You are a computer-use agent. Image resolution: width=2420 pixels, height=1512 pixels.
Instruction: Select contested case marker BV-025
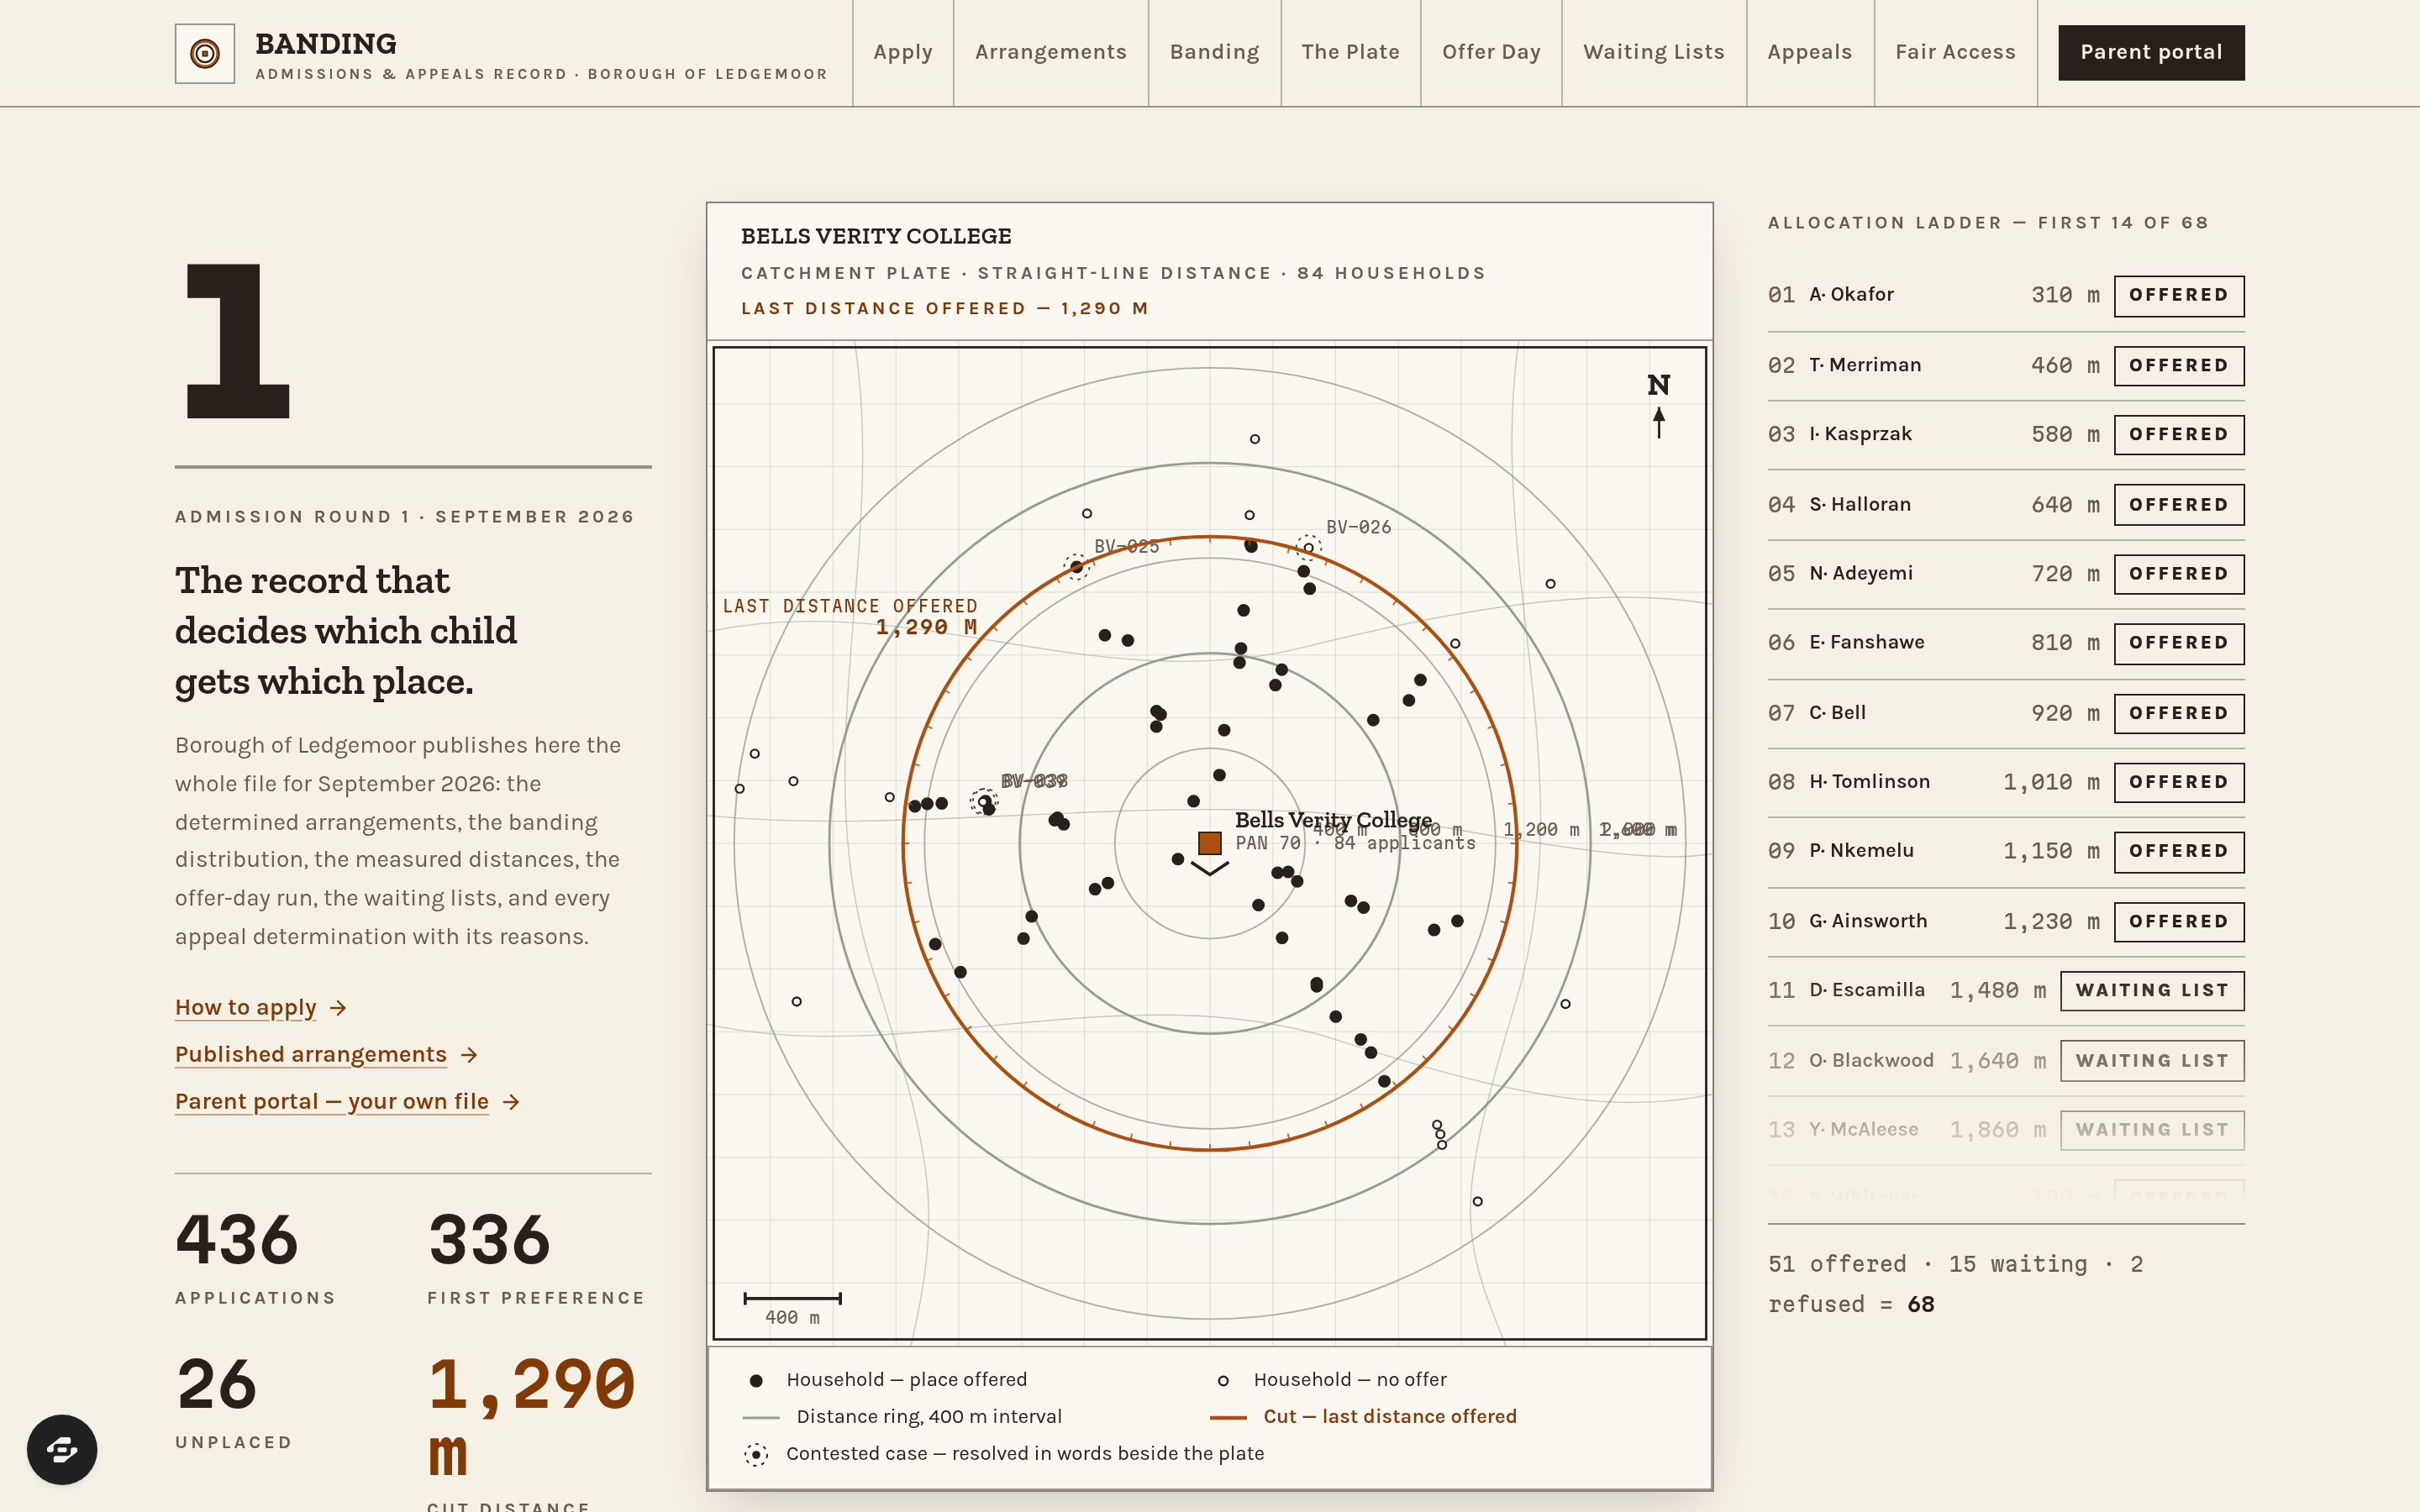(1076, 567)
